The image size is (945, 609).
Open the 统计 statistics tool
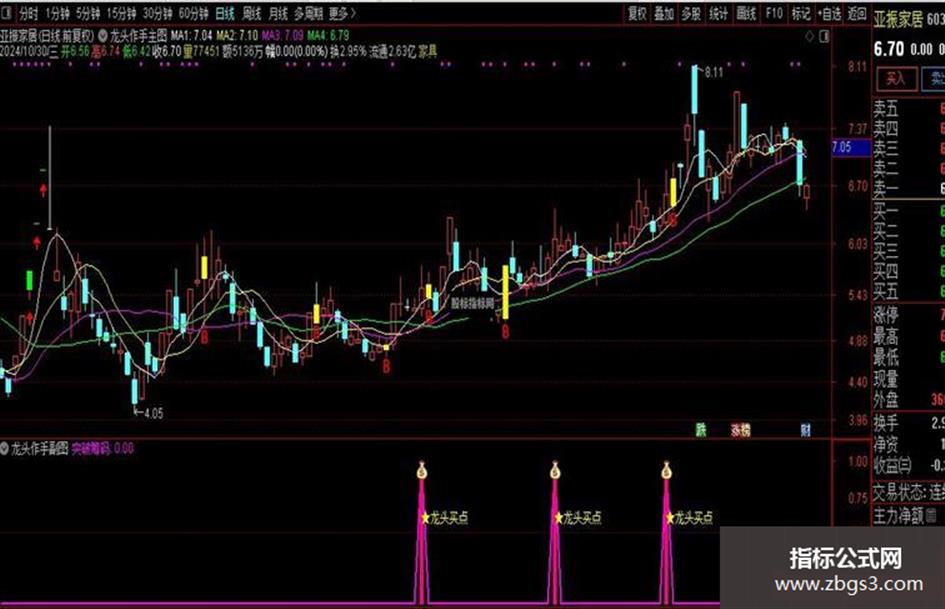pyautogui.click(x=718, y=13)
